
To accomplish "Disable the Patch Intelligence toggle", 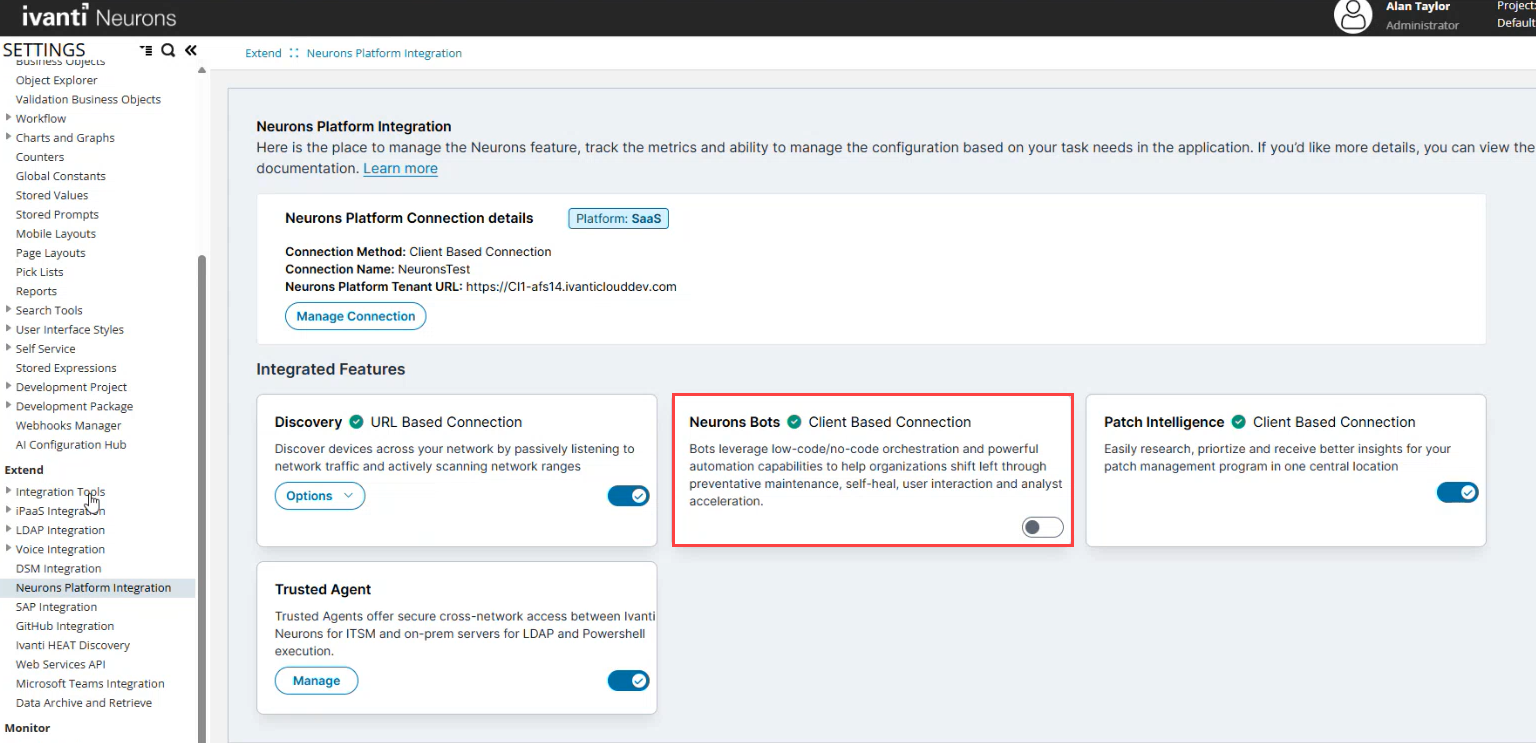I will click(x=1457, y=492).
